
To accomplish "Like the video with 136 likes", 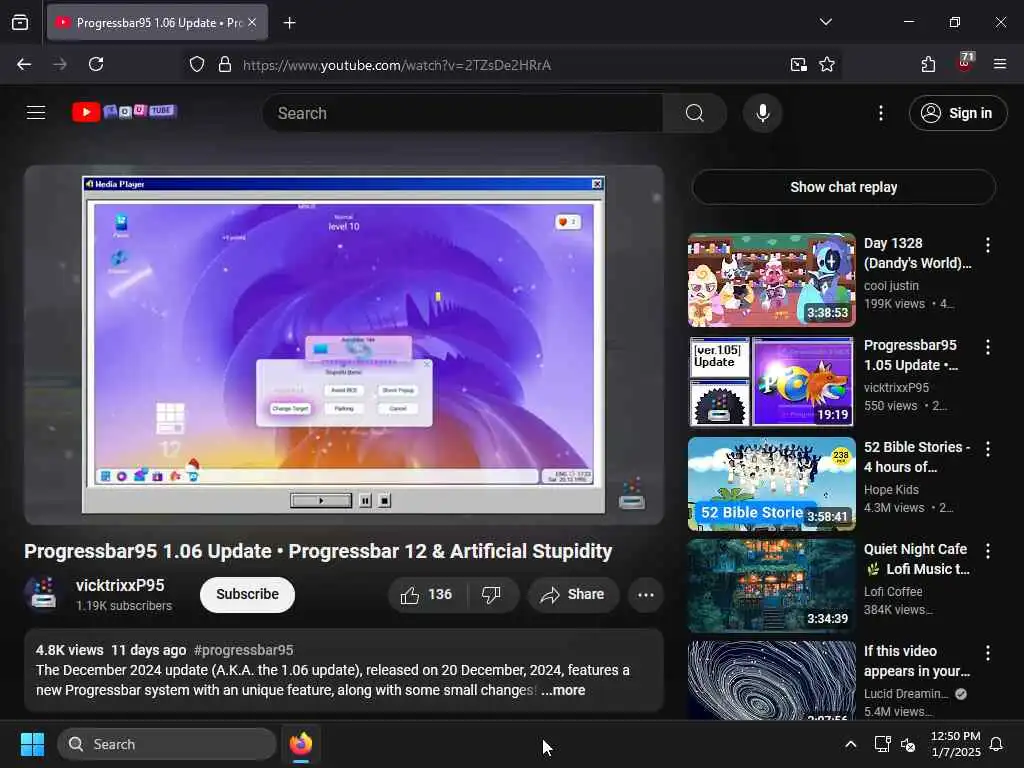I will 426,594.
